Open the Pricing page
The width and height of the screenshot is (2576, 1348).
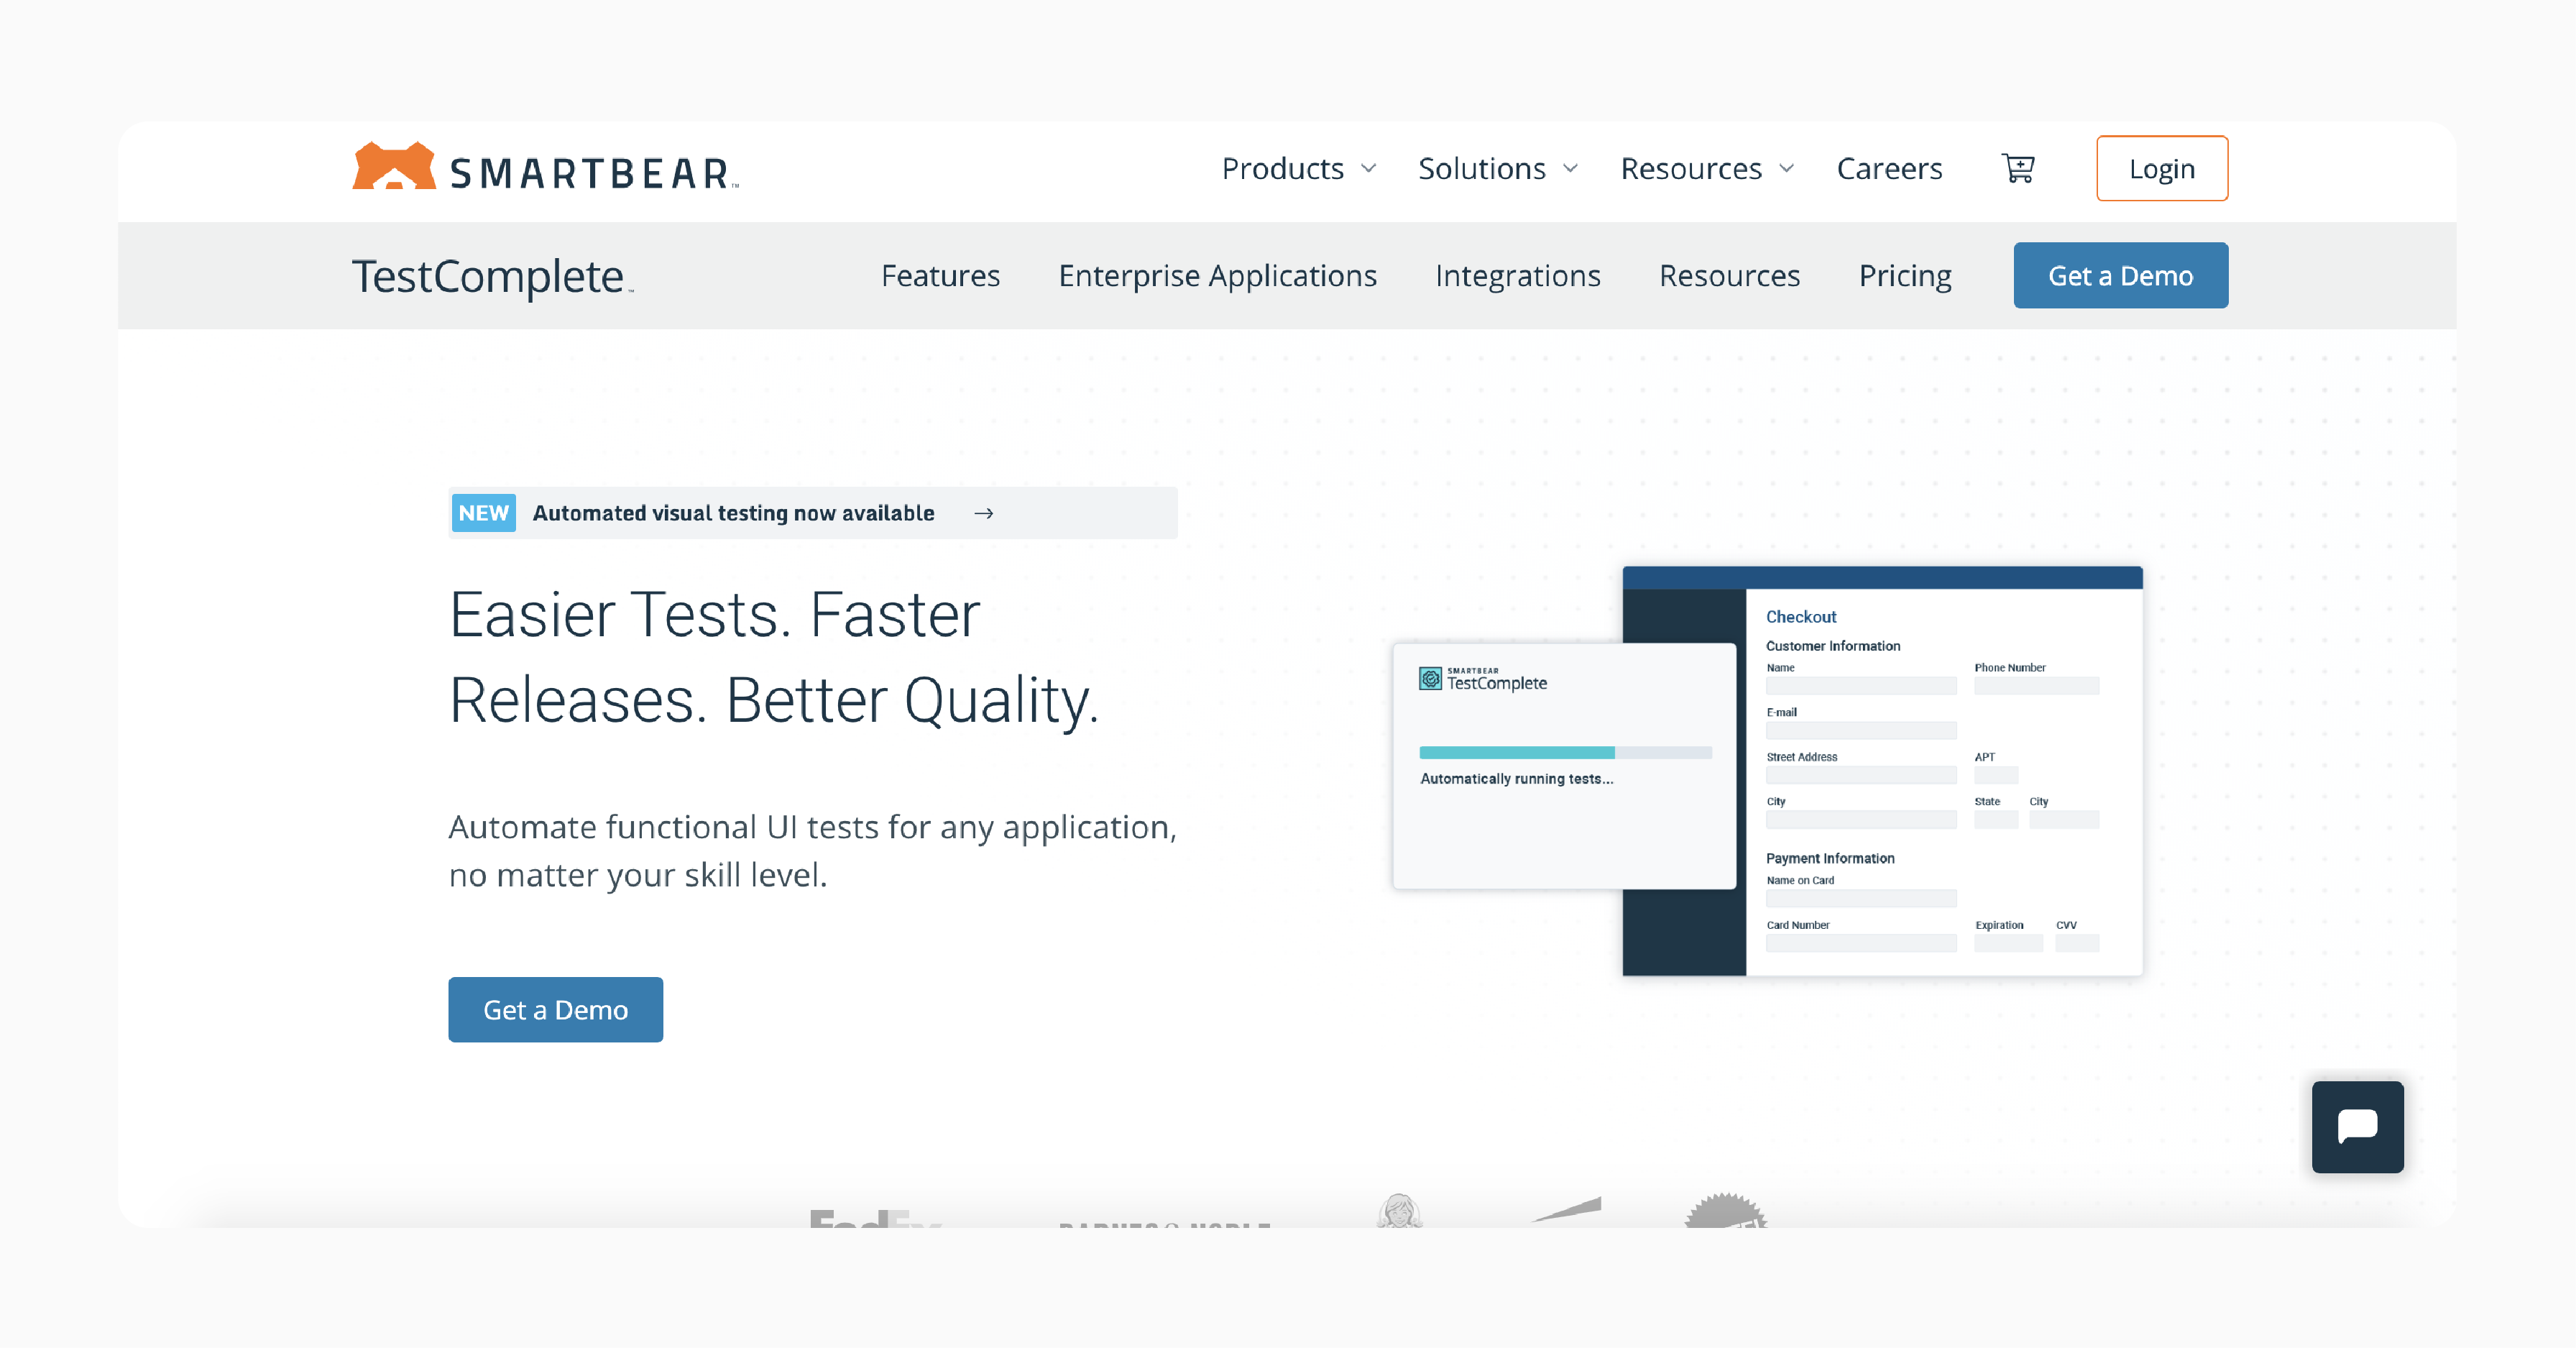[x=1904, y=275]
